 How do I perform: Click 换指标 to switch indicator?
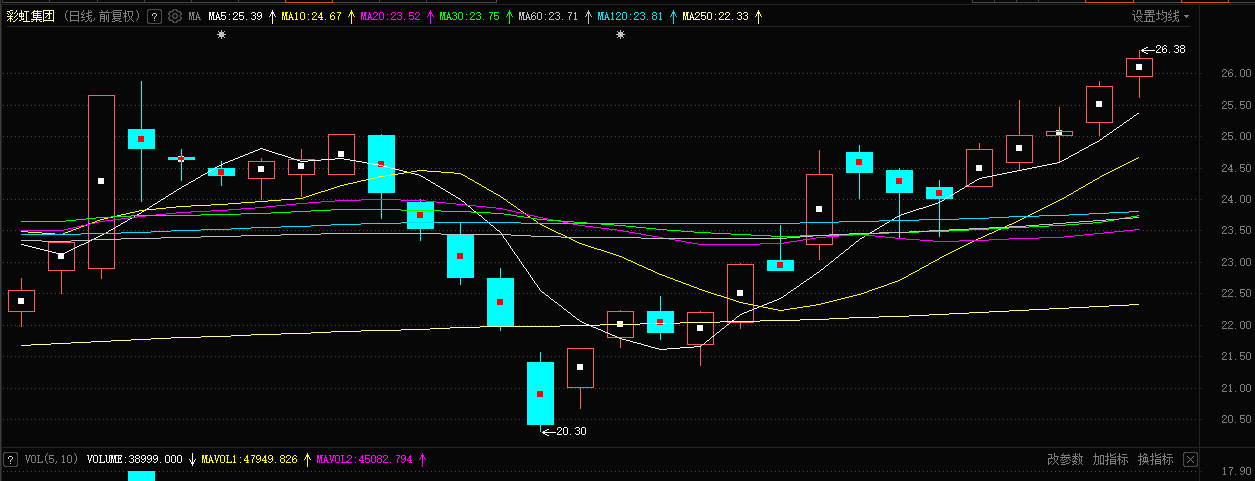pyautogui.click(x=1155, y=459)
